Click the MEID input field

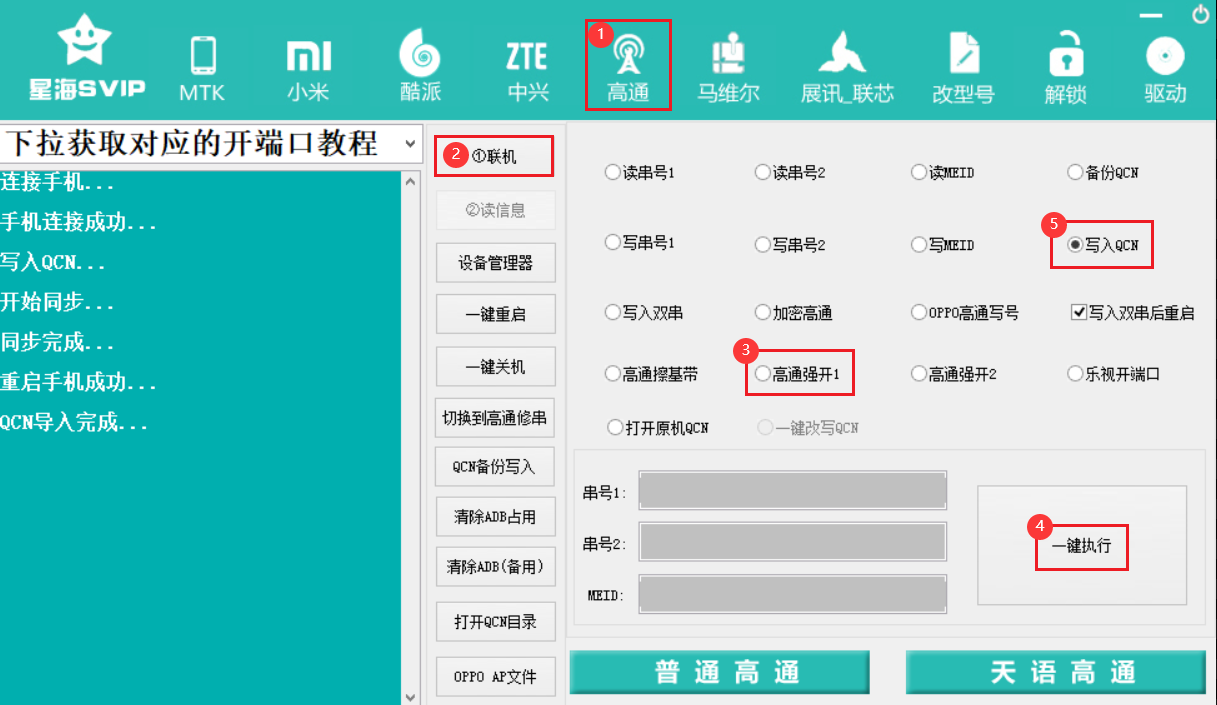coord(793,594)
